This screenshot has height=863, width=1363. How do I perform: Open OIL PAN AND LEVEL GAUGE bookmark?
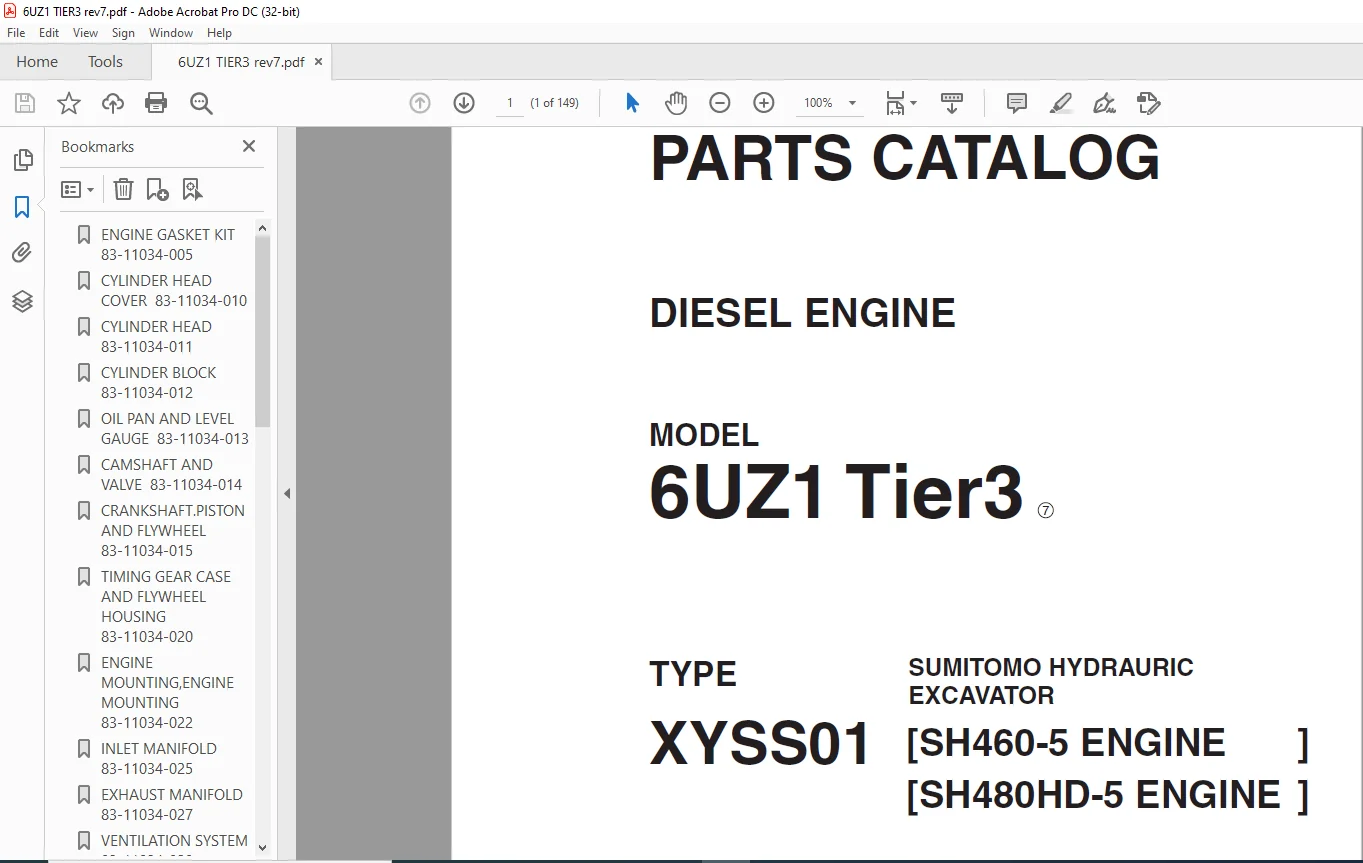175,428
